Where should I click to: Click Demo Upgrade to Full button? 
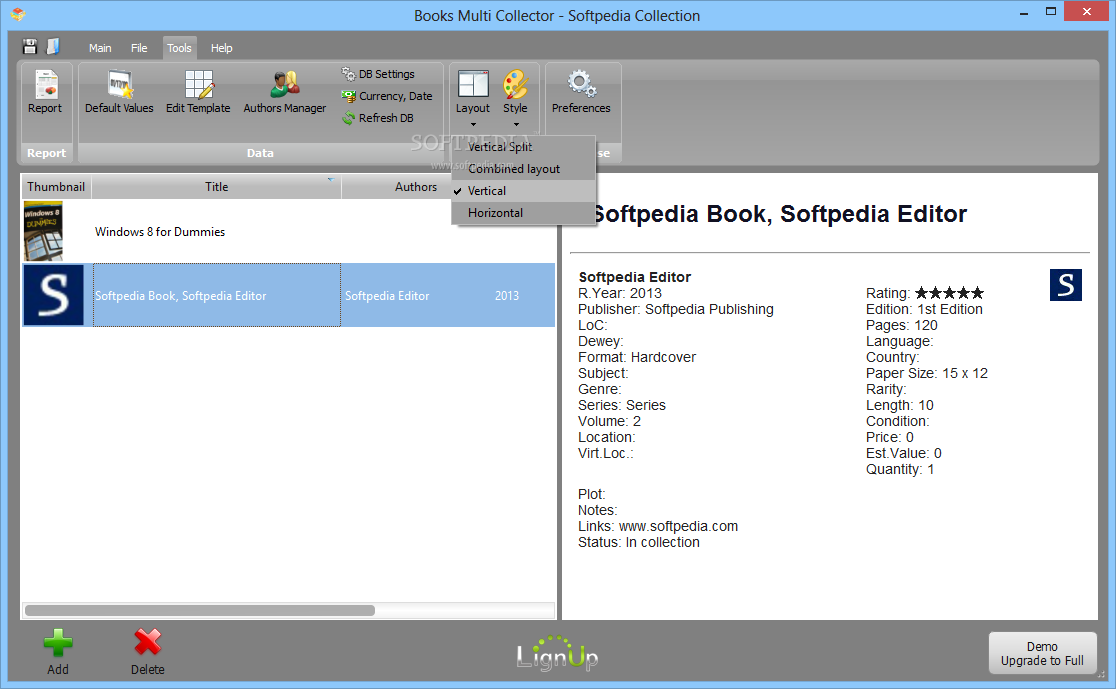(1042, 653)
